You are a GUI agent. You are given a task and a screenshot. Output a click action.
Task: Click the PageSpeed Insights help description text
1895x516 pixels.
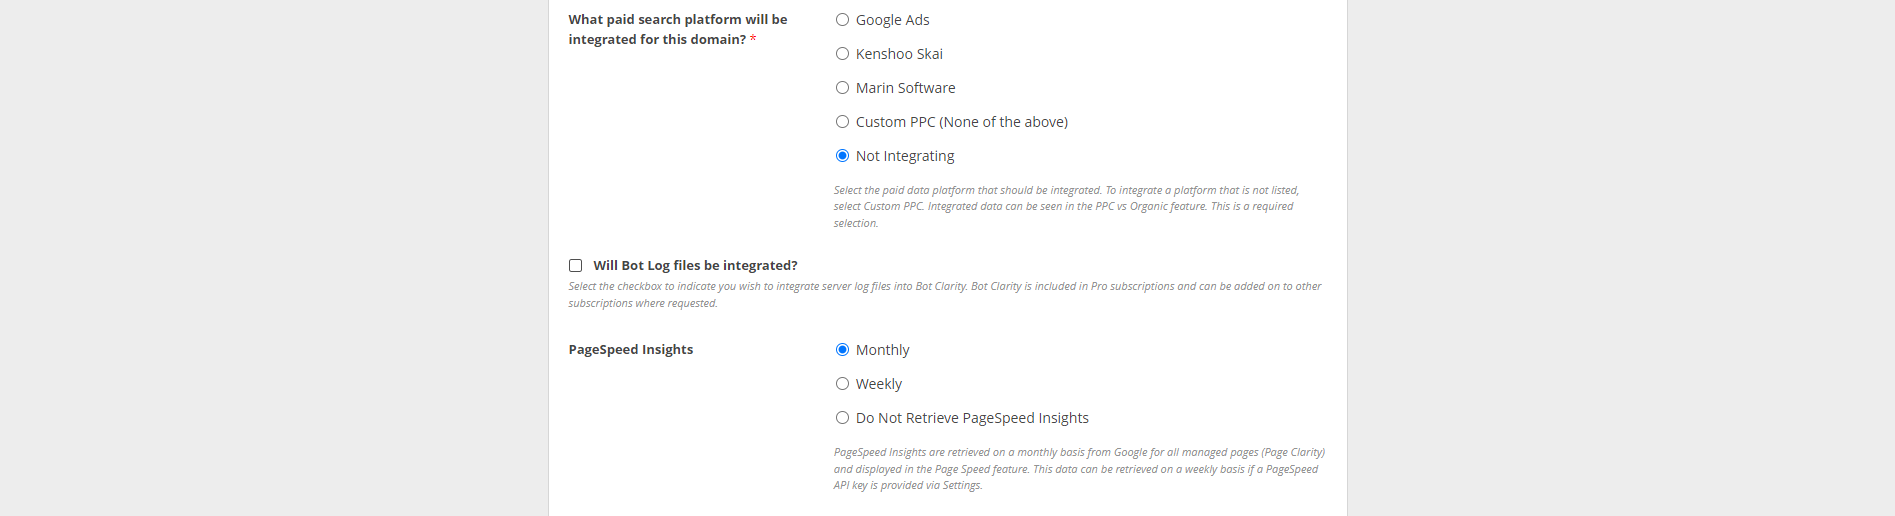(1078, 468)
